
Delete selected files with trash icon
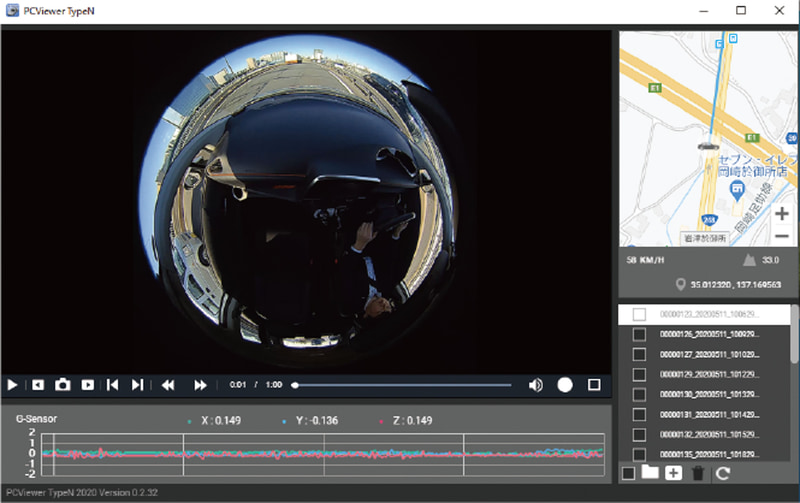(698, 472)
